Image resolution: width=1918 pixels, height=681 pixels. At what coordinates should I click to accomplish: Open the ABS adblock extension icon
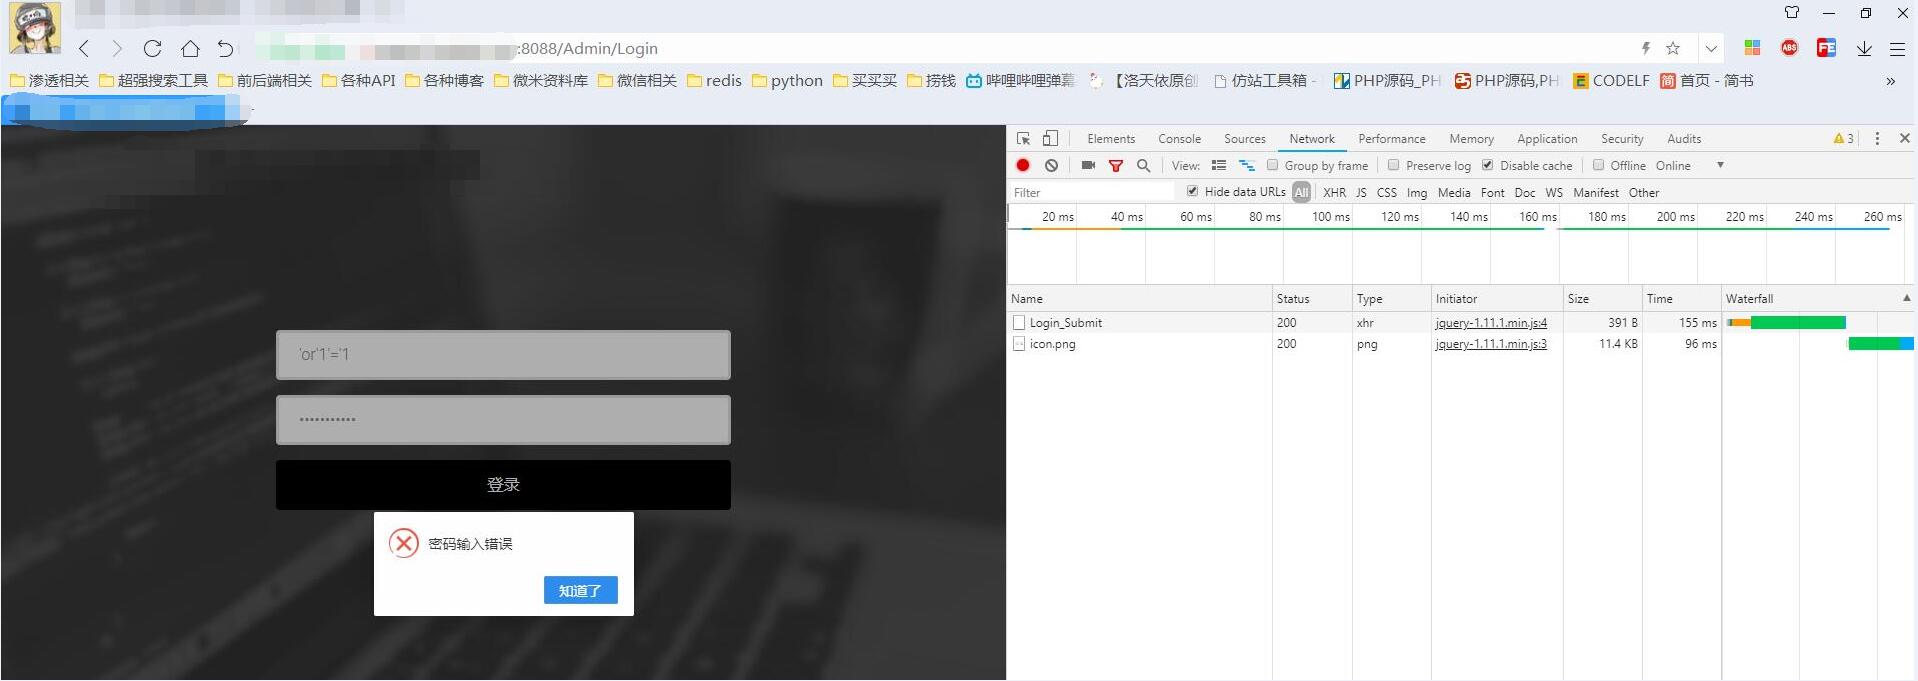(1789, 48)
